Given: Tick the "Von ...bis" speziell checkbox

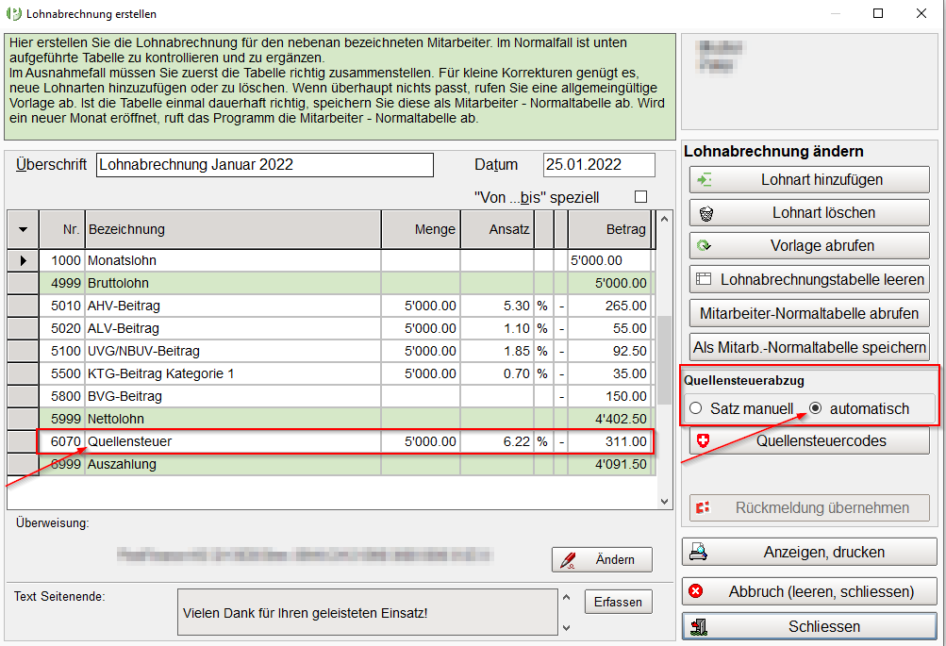Looking at the screenshot, I should click(641, 197).
